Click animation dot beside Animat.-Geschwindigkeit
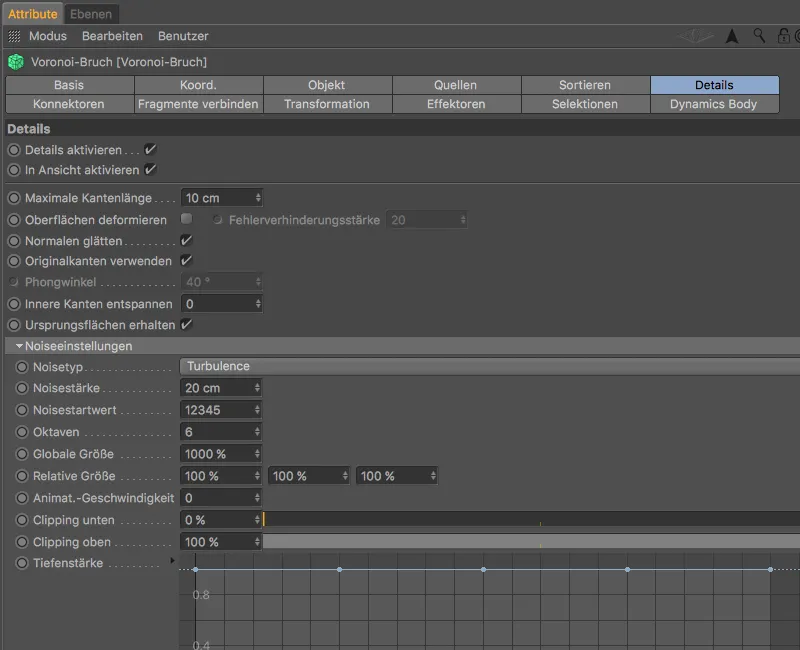Image resolution: width=800 pixels, height=650 pixels. point(22,498)
